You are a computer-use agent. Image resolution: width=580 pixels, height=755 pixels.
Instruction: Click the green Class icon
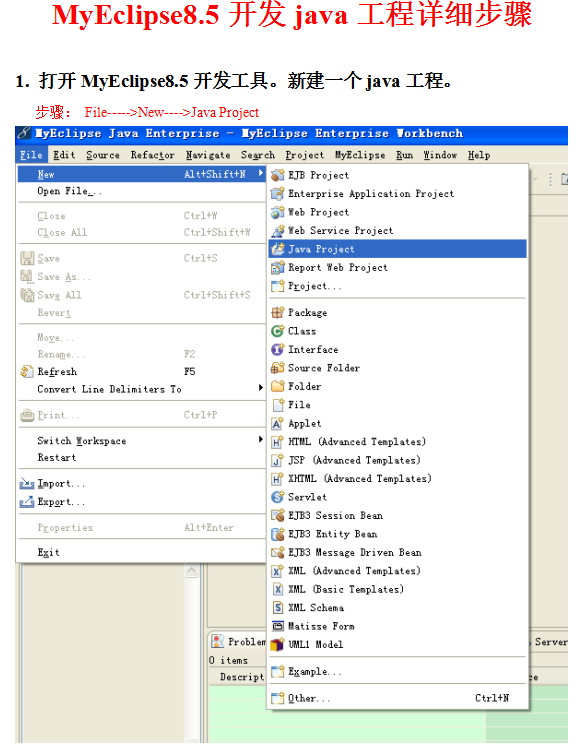(278, 331)
